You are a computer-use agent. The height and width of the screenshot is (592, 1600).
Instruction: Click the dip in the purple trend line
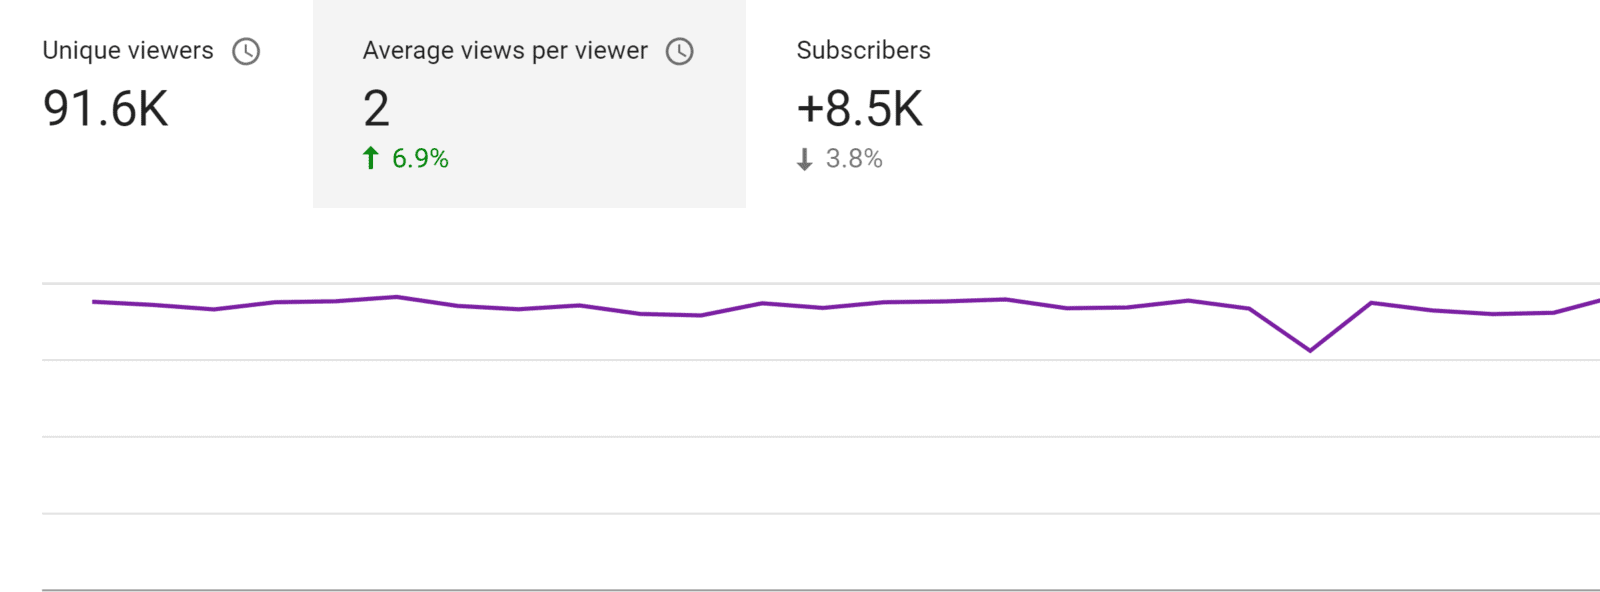1310,351
